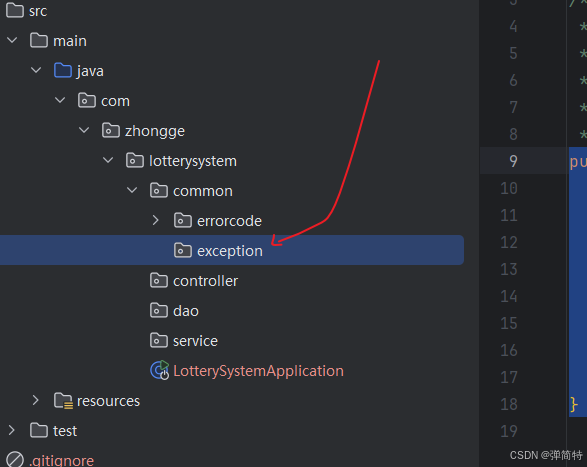Click line number 18 in gutter
The height and width of the screenshot is (467, 587).
click(x=509, y=404)
